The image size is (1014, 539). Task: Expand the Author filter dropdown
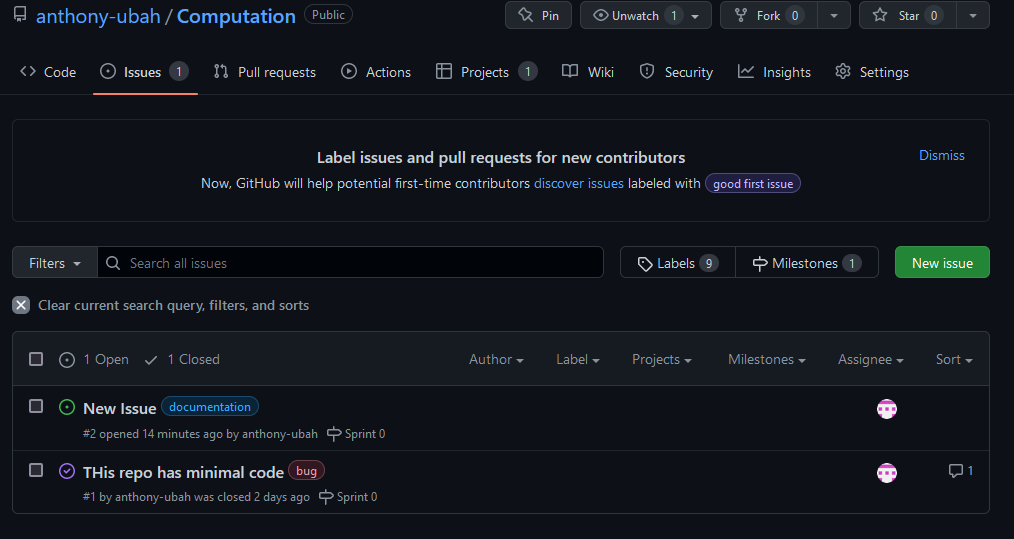tap(496, 359)
